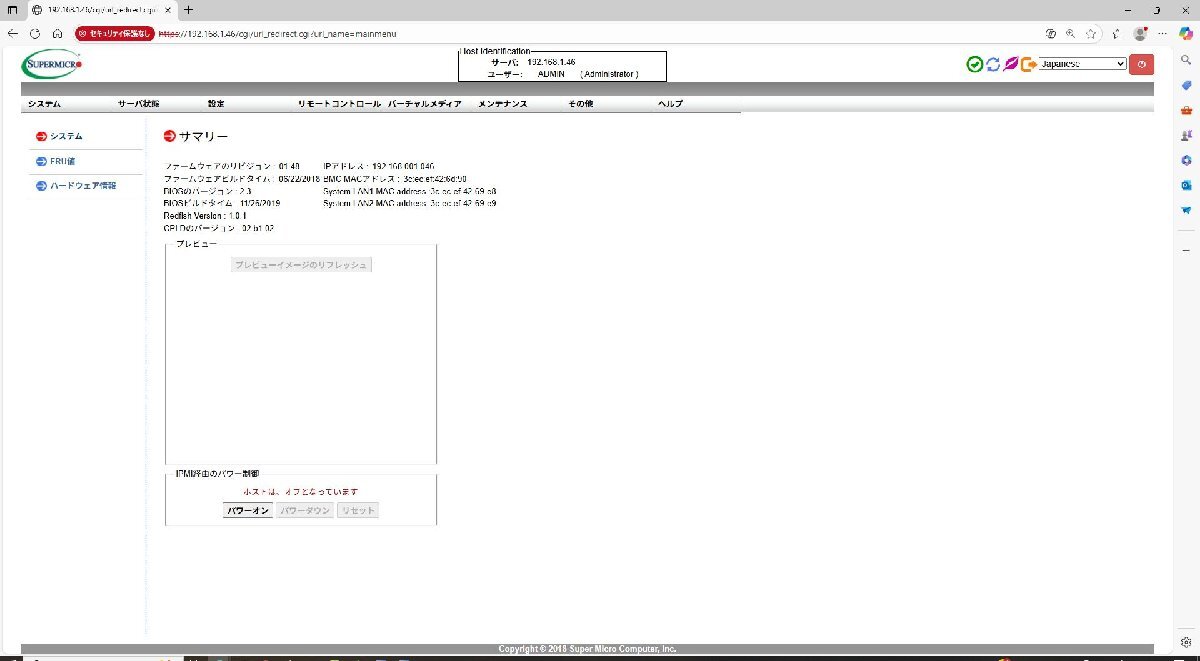The image size is (1200, 661).
Task: Click the Supermicro logo
Action: click(x=51, y=64)
